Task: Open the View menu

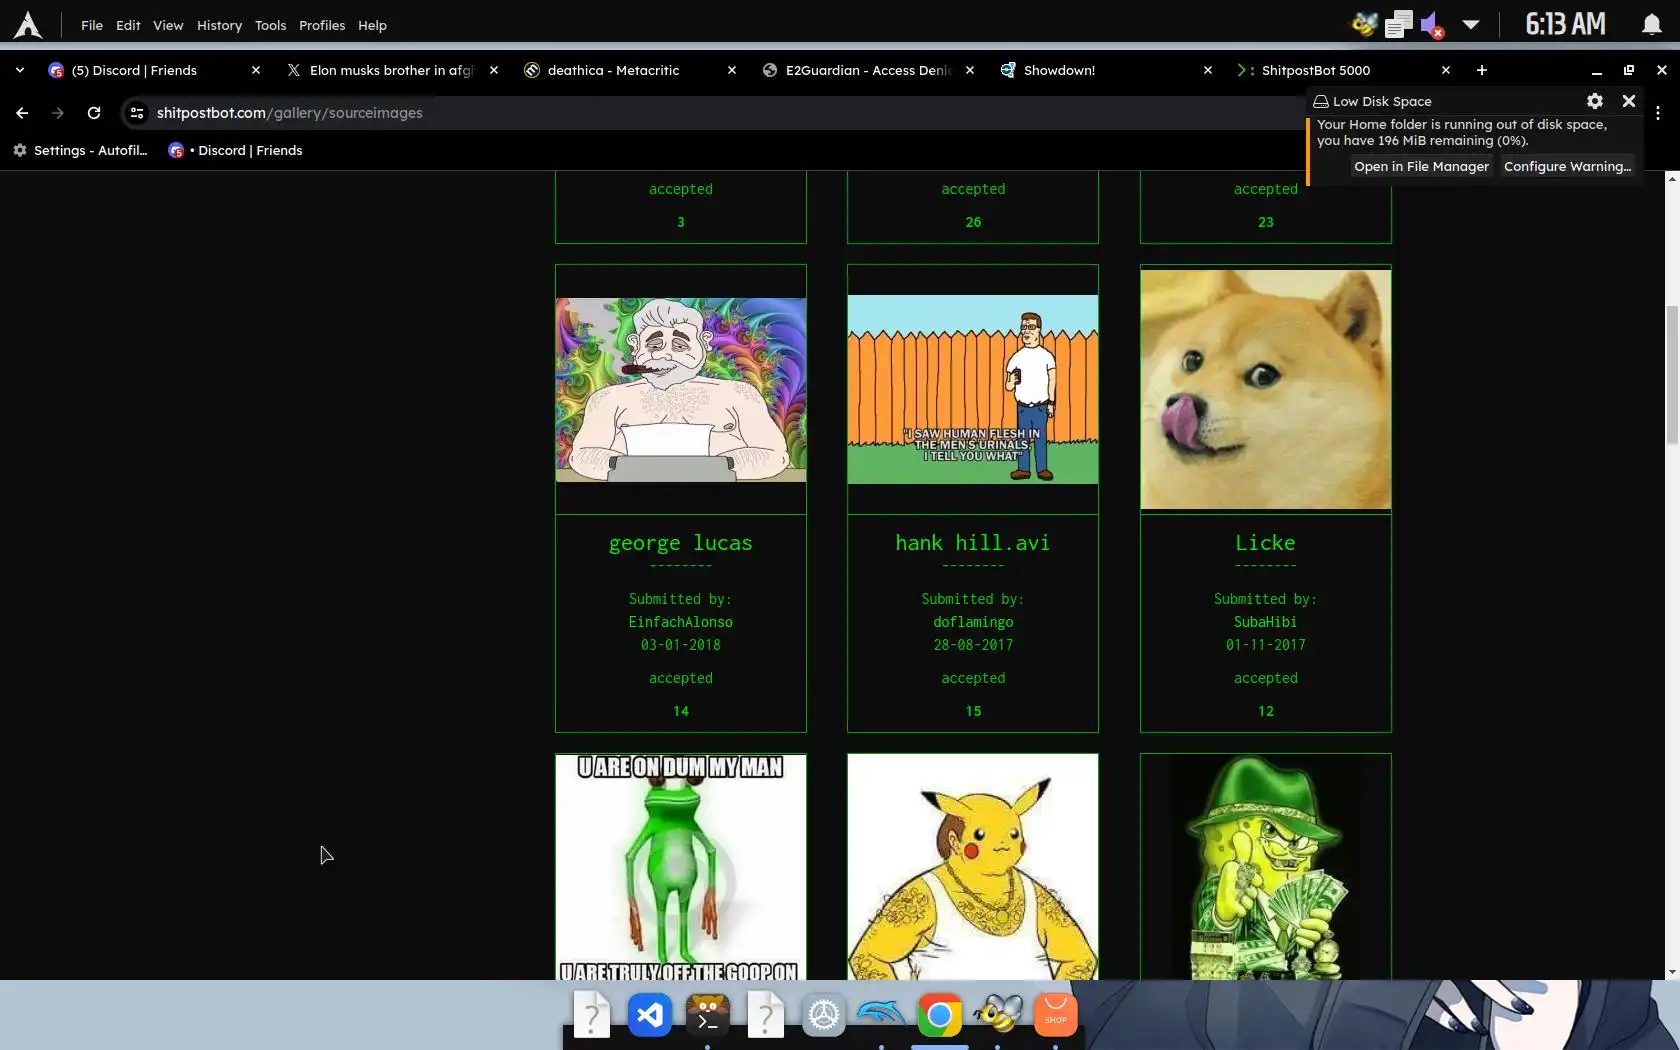Action: 168,25
